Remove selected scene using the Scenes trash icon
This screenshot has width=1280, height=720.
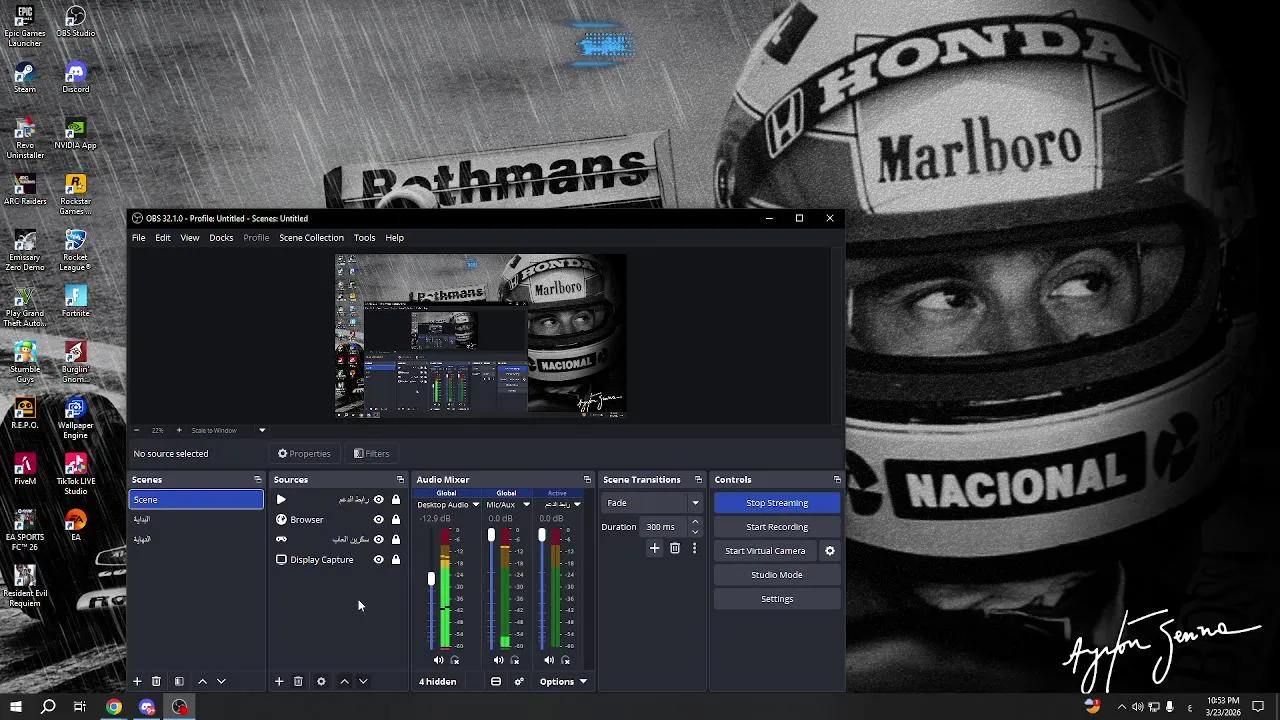[156, 681]
